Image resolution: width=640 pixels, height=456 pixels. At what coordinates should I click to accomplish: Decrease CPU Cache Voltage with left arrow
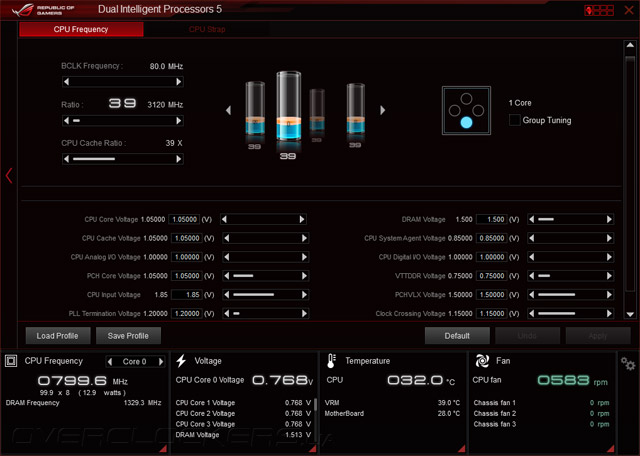click(227, 238)
